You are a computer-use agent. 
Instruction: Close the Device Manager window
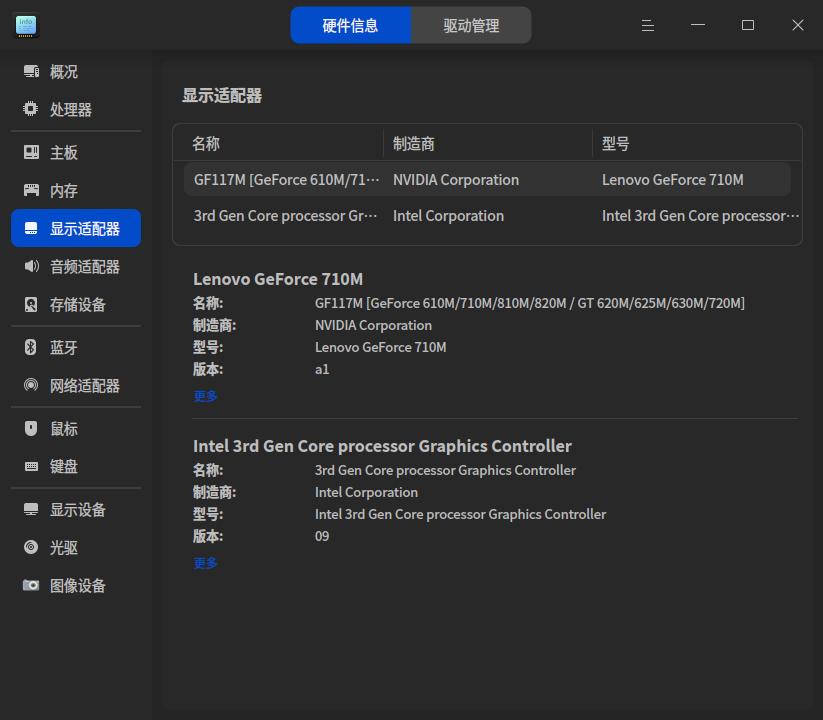pyautogui.click(x=797, y=25)
